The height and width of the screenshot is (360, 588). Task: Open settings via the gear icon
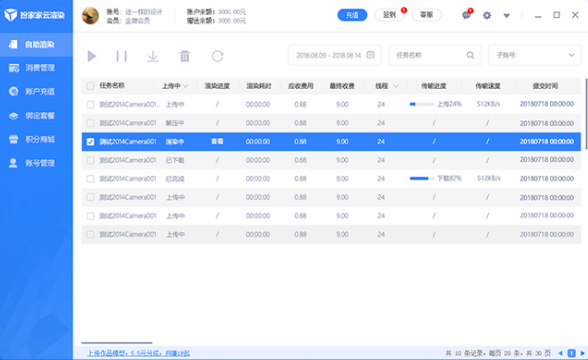pos(487,15)
